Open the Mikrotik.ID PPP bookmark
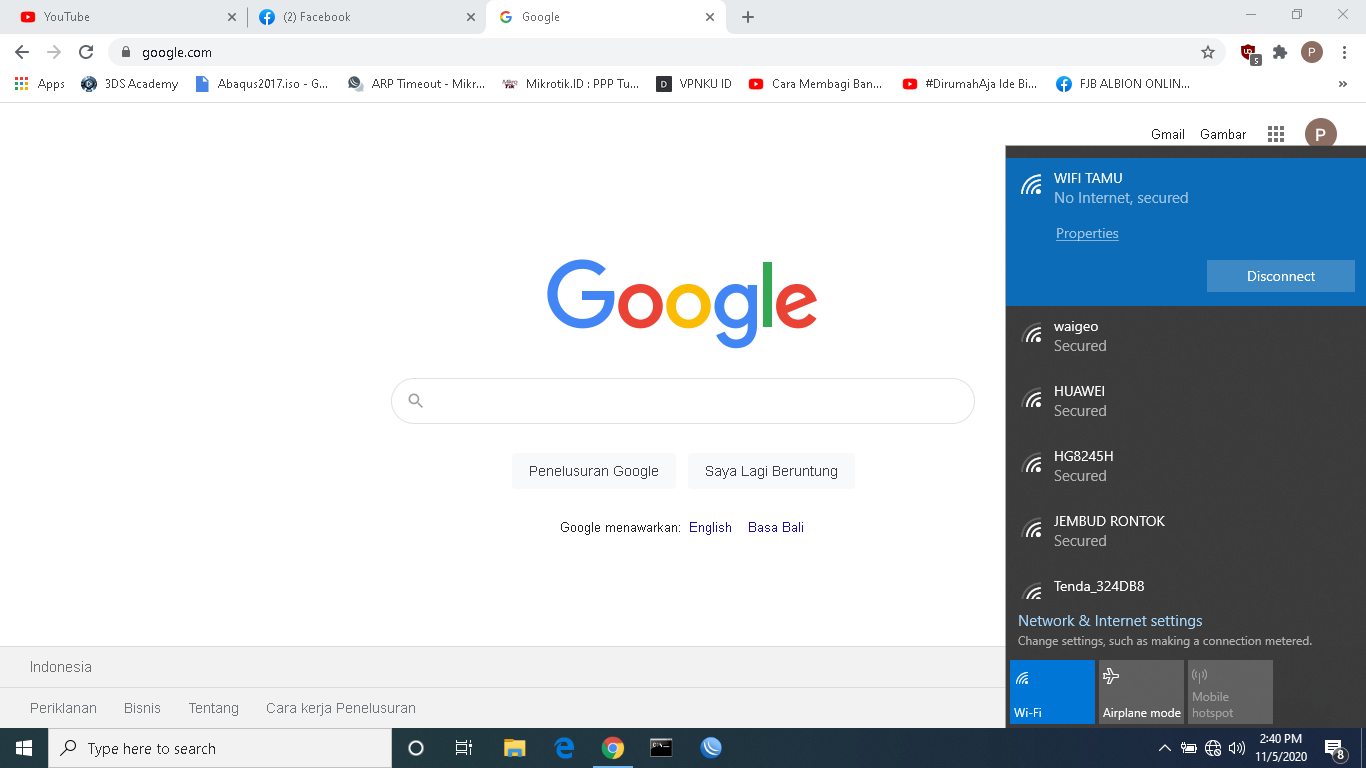 click(571, 84)
